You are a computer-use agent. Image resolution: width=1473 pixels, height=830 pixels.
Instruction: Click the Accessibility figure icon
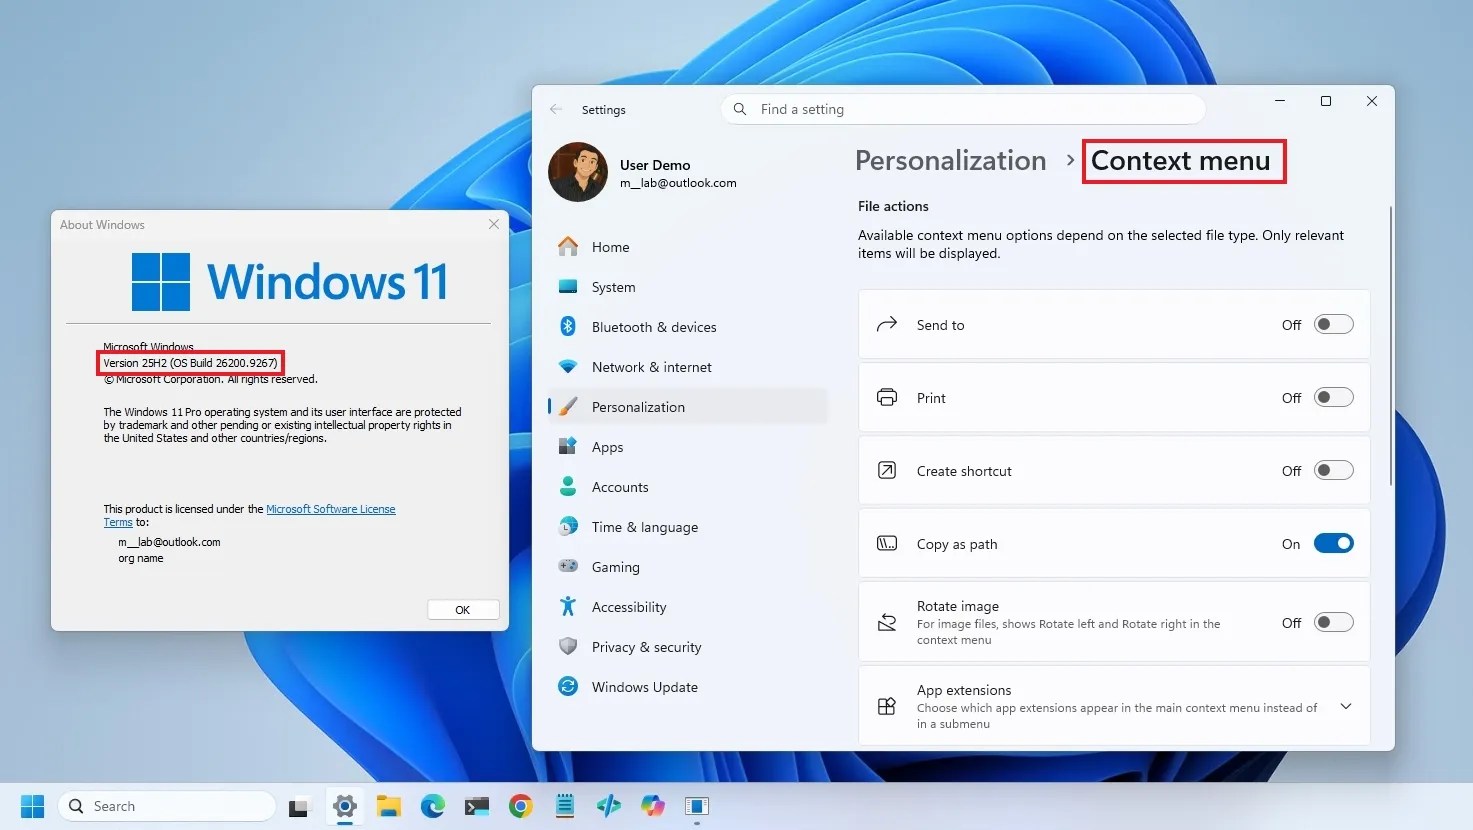point(568,606)
